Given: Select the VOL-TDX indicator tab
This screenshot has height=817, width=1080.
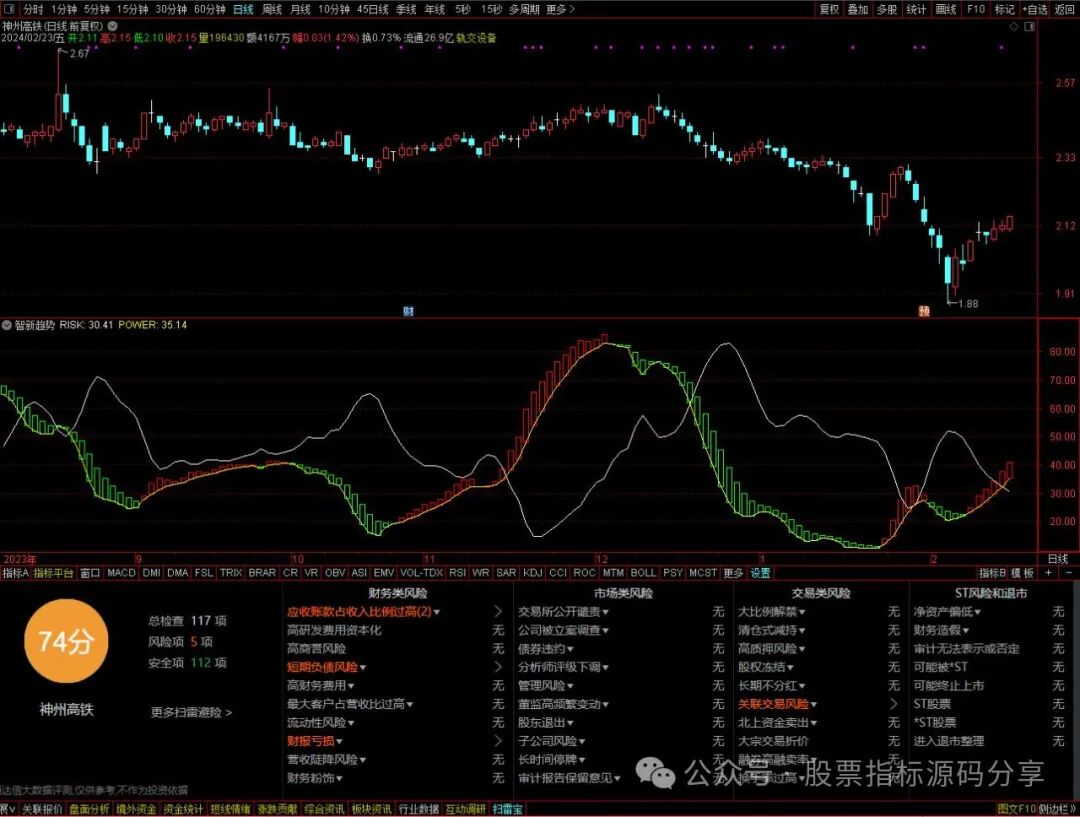Looking at the screenshot, I should [422, 572].
